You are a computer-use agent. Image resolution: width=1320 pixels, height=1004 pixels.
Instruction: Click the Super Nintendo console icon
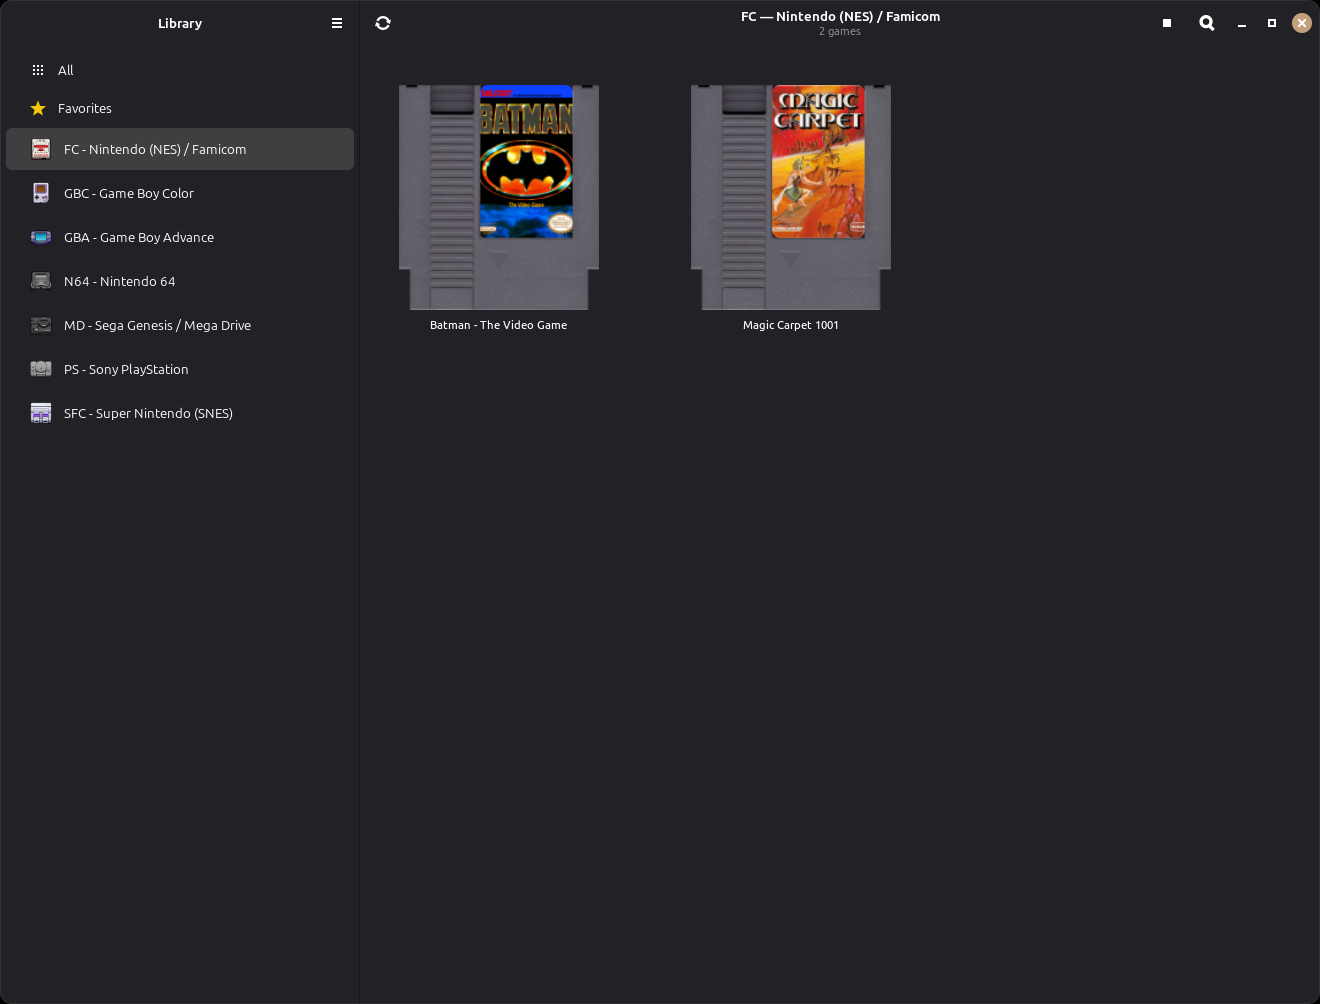pyautogui.click(x=41, y=413)
